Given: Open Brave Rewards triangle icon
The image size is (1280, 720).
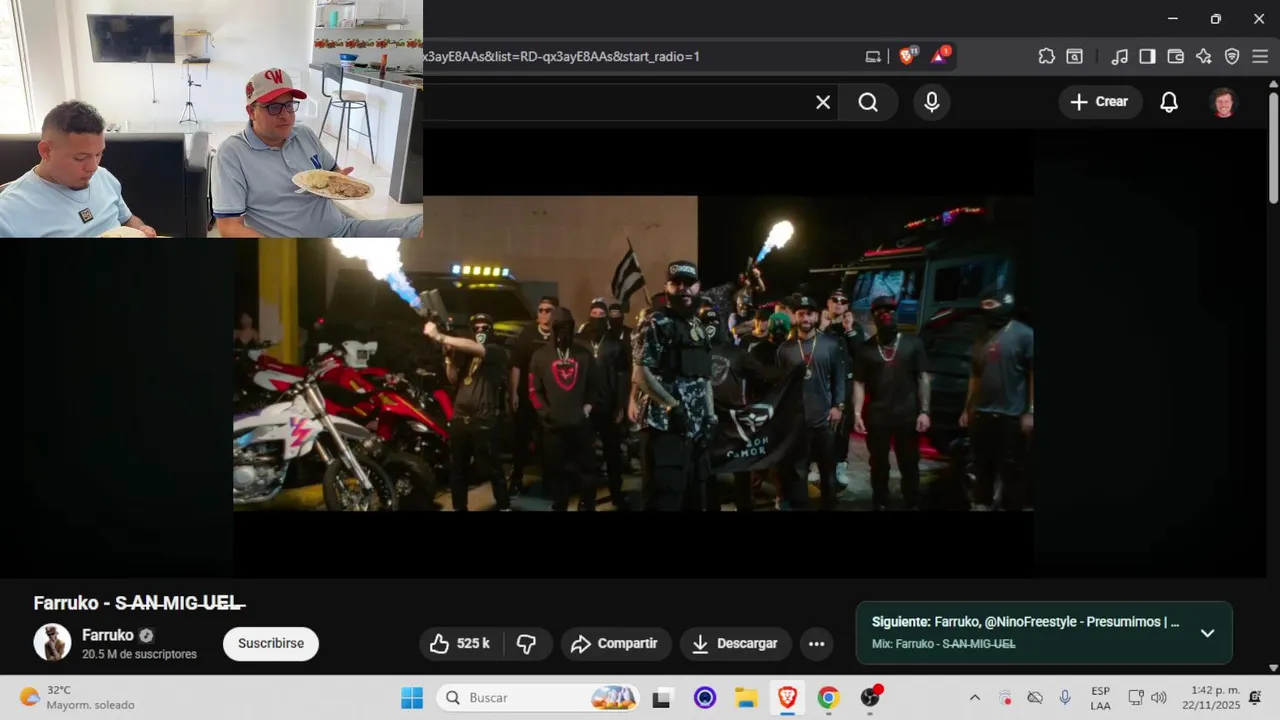Looking at the screenshot, I should coord(940,56).
